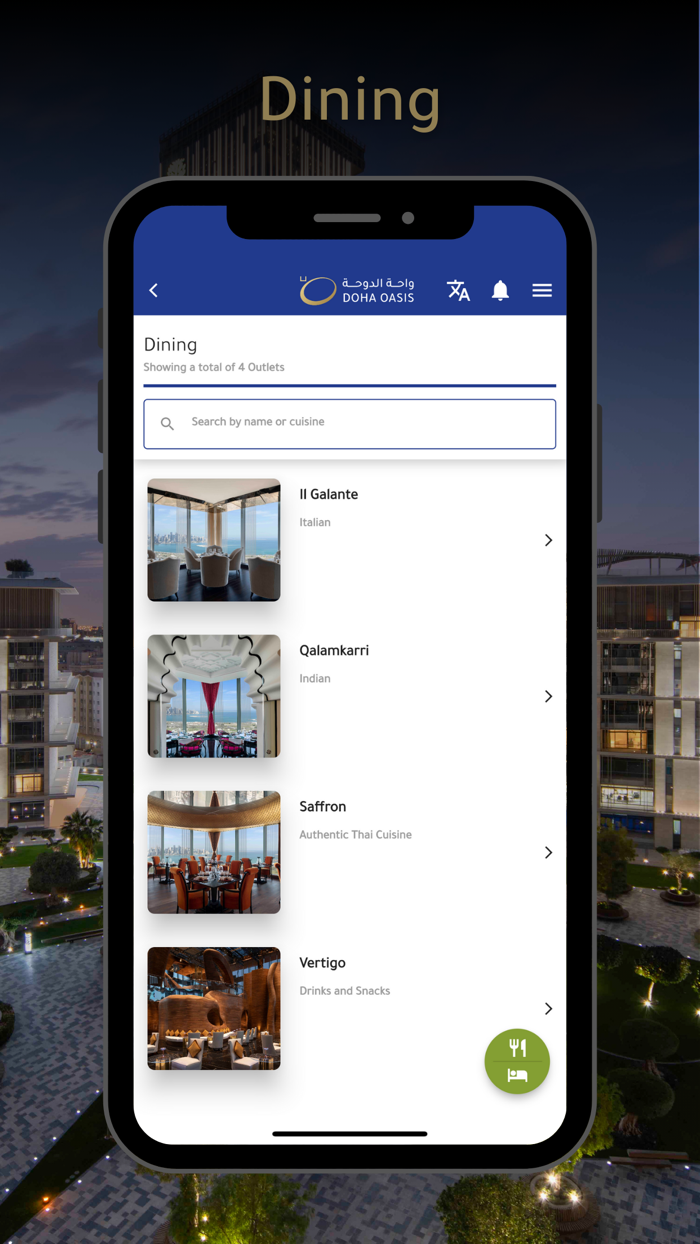Tap the Doha Oasis logo
Screen dimensions: 700x1244
pyautogui.click(x=357, y=290)
